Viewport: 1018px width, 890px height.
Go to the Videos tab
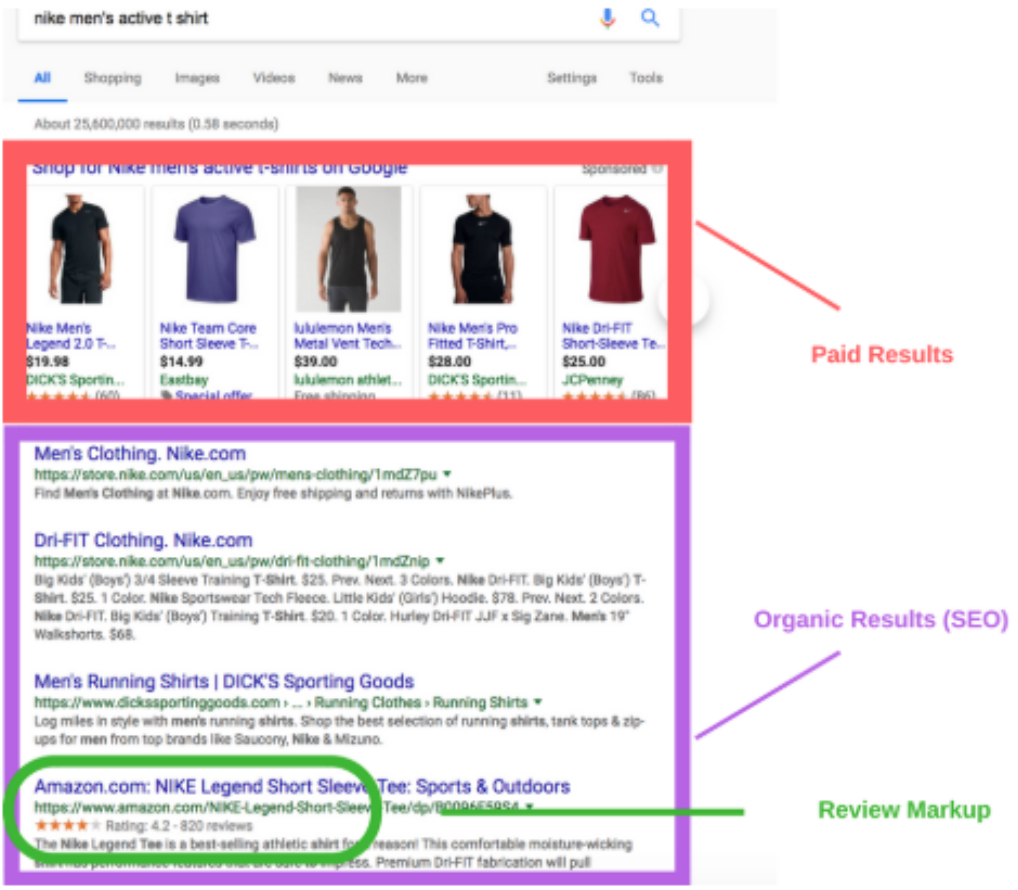(x=273, y=78)
